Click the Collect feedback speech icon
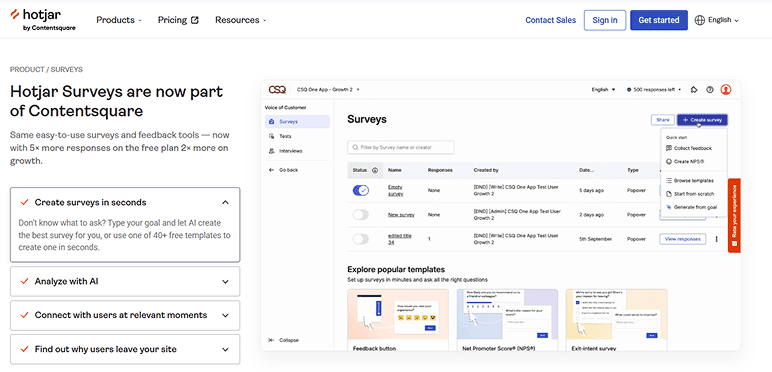This screenshot has height=372, width=772. click(669, 148)
